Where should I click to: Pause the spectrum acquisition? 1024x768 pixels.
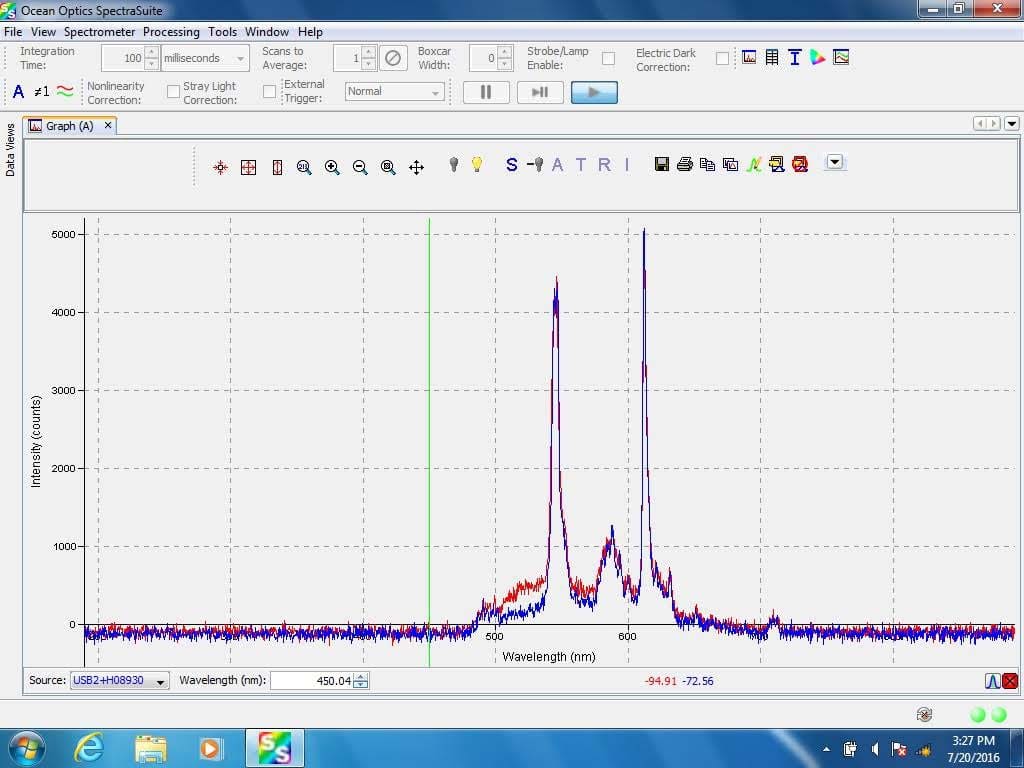tap(486, 92)
